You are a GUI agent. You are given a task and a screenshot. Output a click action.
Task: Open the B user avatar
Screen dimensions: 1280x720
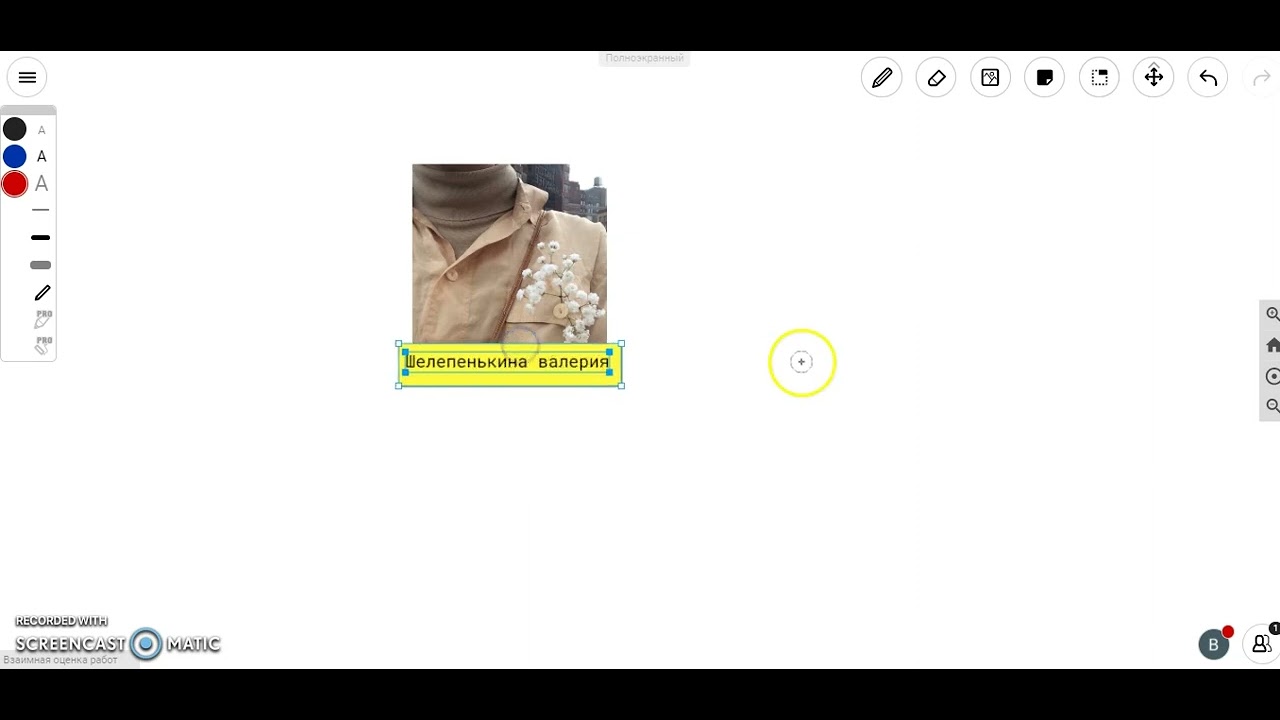click(x=1214, y=645)
